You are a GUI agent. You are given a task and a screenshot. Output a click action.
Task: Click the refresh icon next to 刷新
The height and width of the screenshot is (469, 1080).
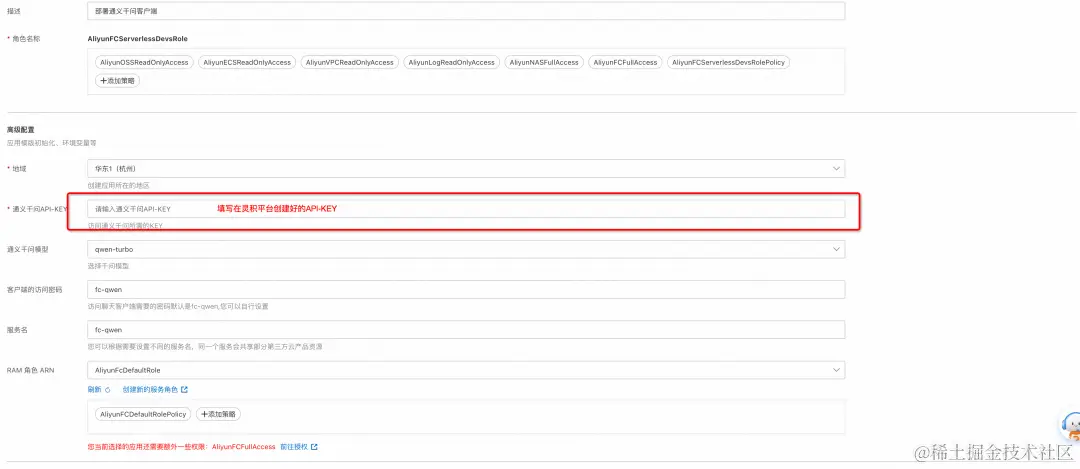click(x=107, y=390)
